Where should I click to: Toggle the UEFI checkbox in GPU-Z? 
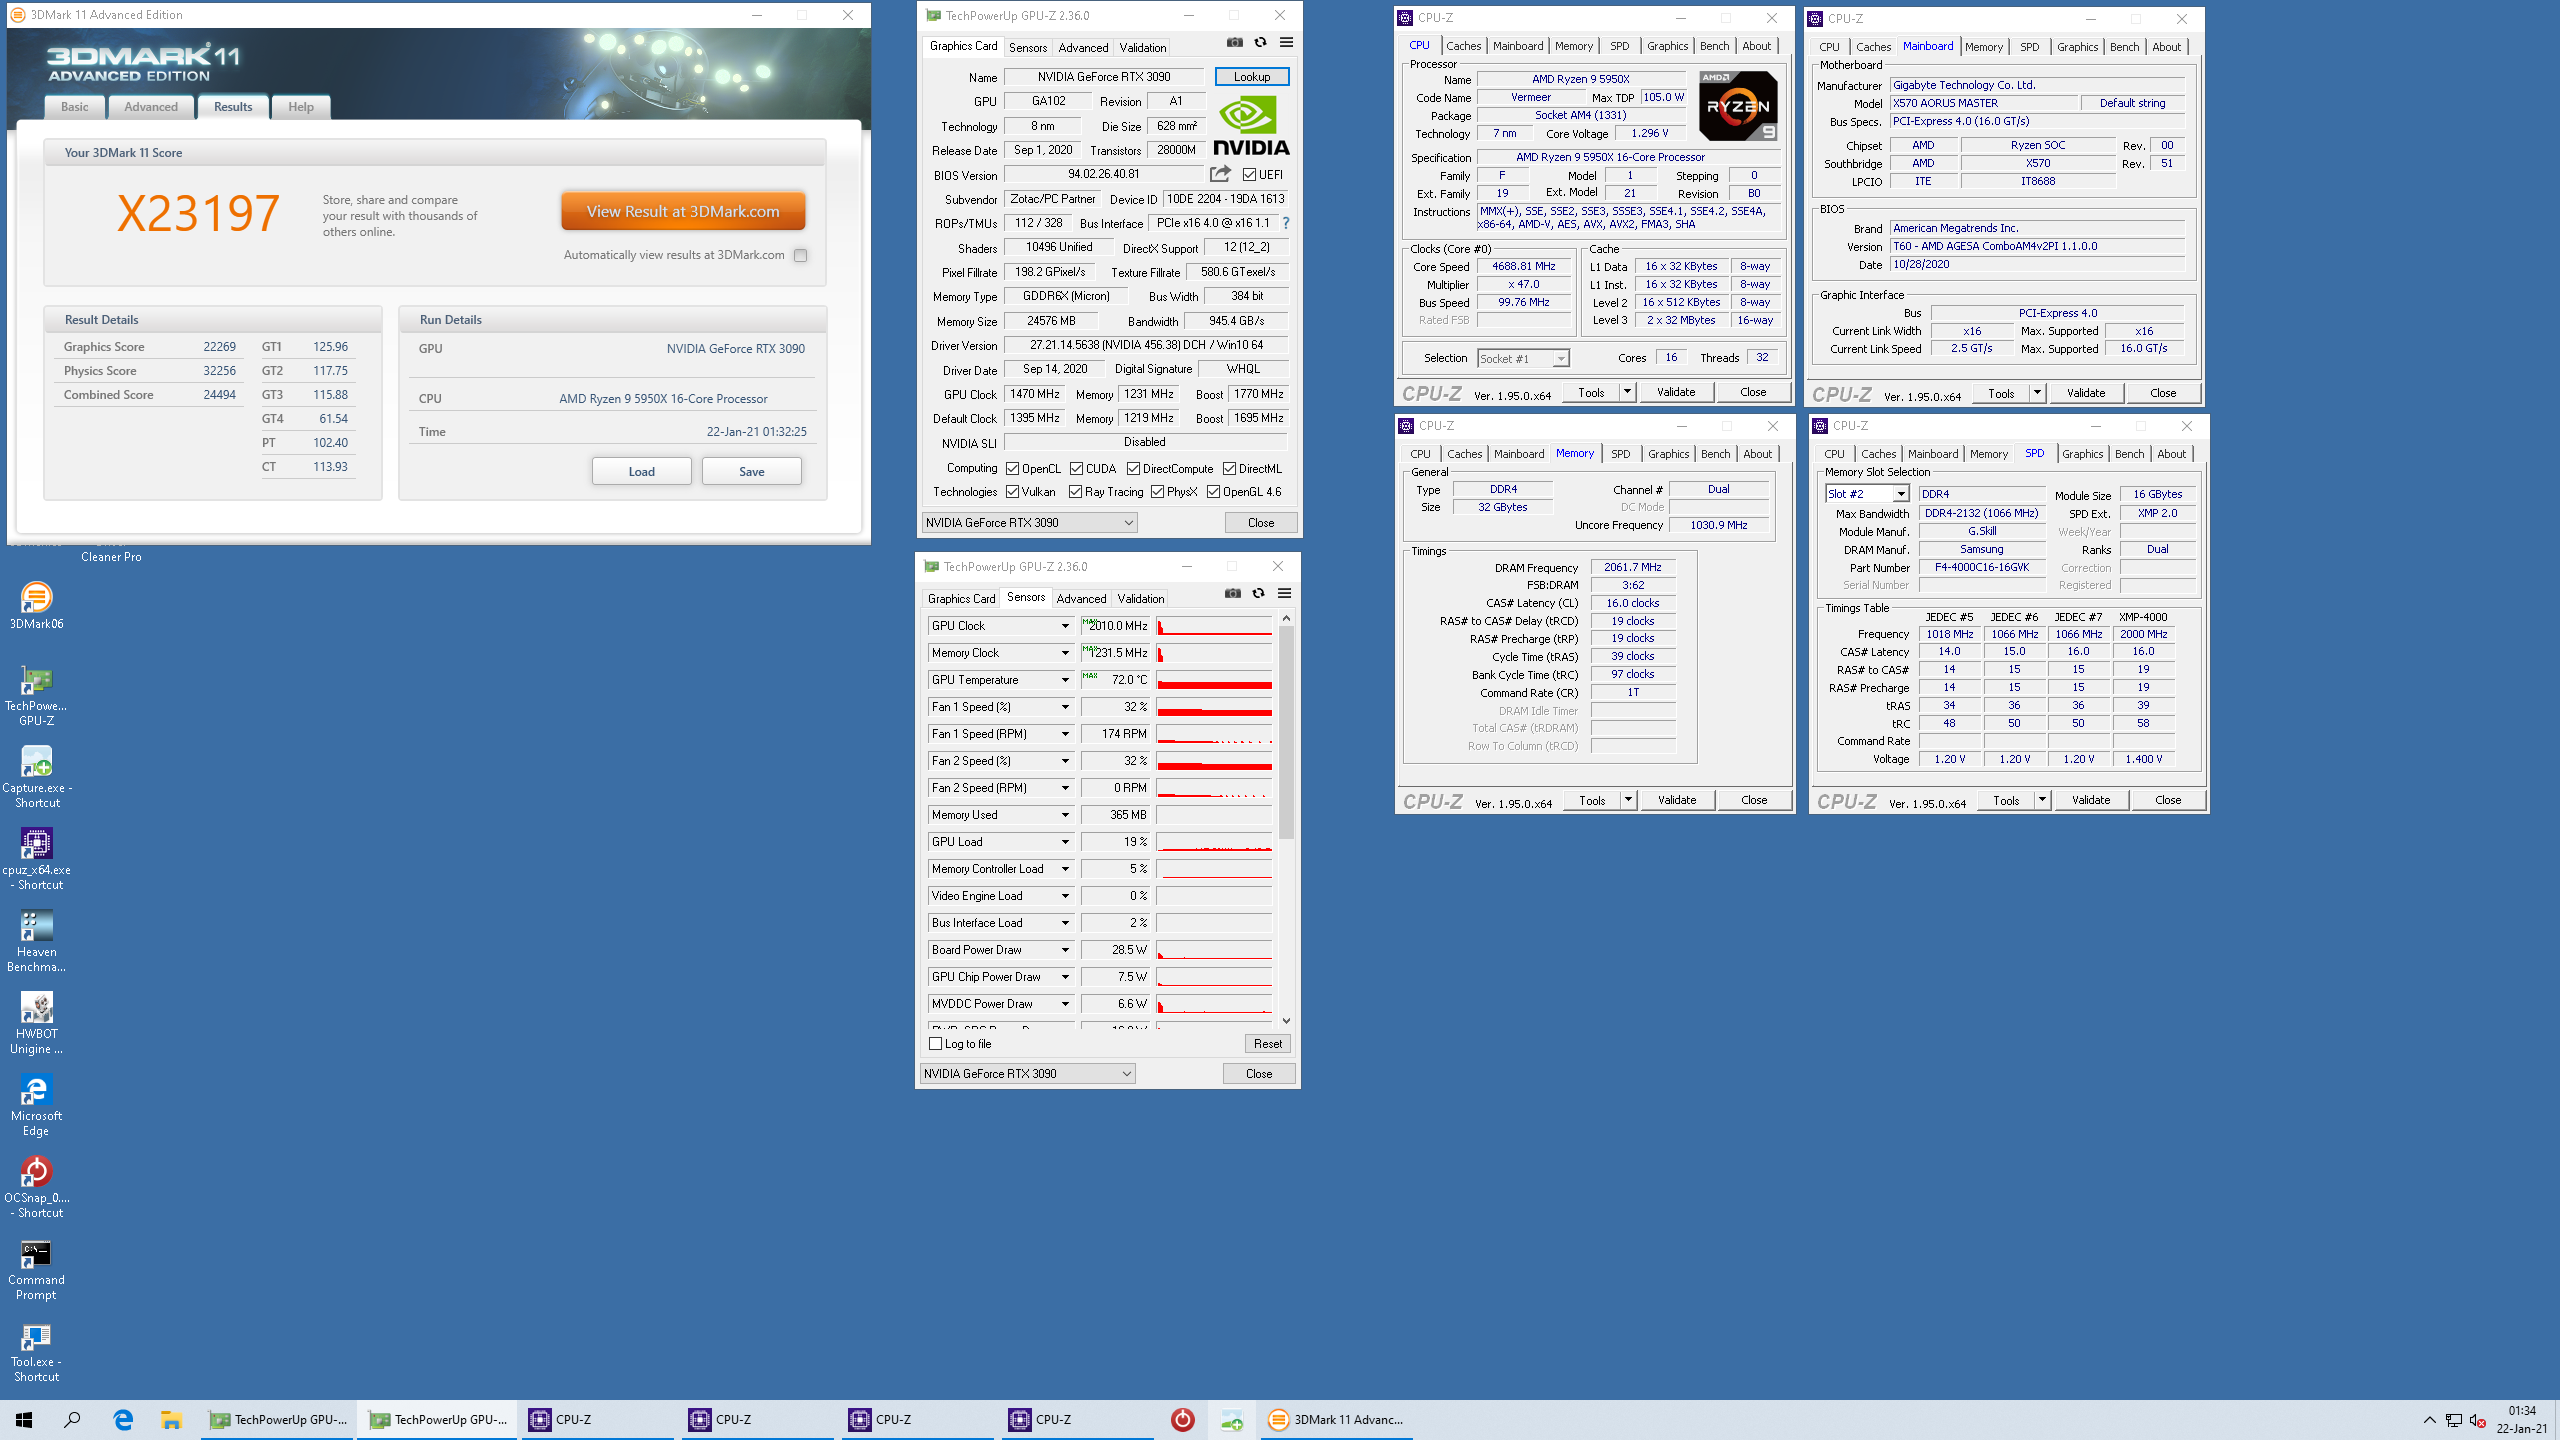(x=1249, y=175)
